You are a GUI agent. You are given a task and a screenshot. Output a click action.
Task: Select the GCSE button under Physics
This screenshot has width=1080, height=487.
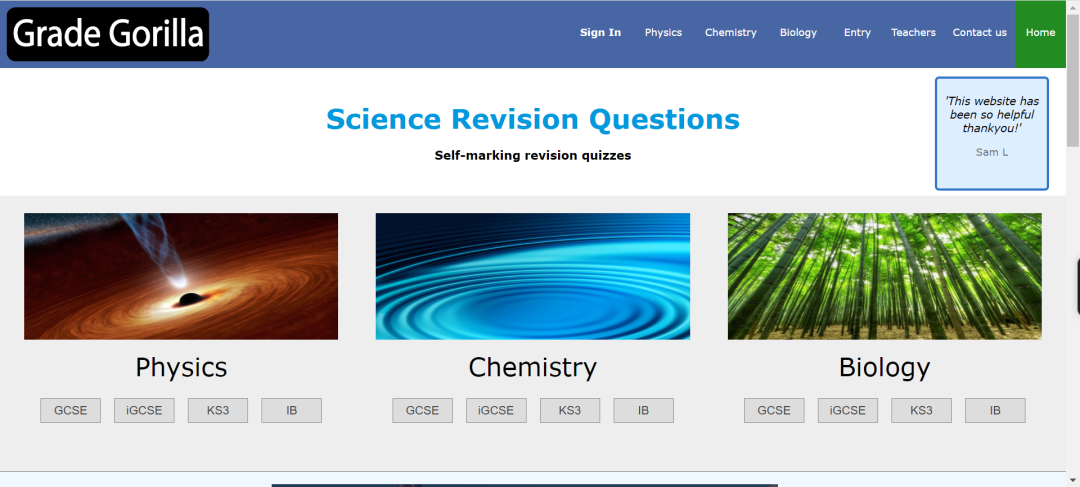(x=70, y=411)
